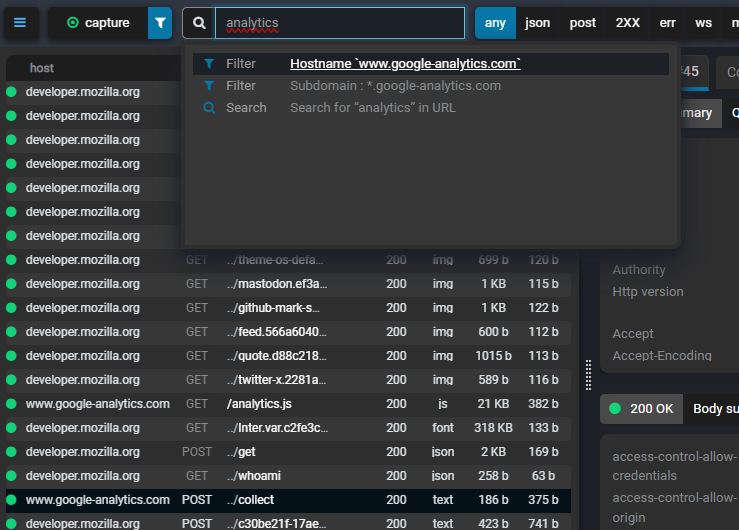This screenshot has height=530, width=739.
Task: Click the Http version label
Action: click(648, 292)
